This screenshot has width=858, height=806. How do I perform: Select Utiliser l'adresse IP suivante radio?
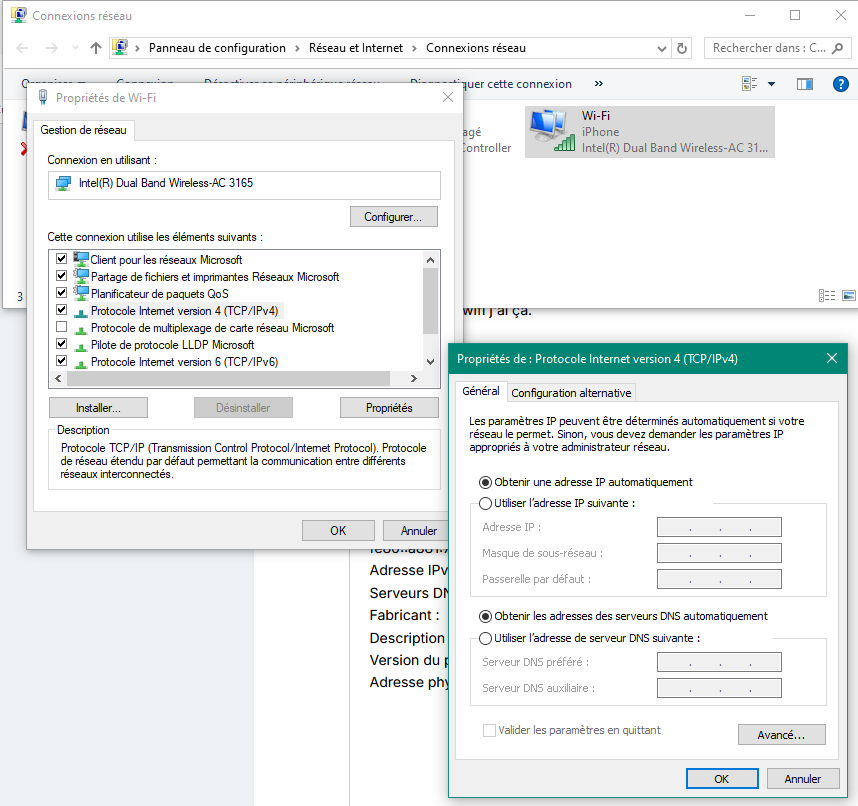(x=485, y=503)
